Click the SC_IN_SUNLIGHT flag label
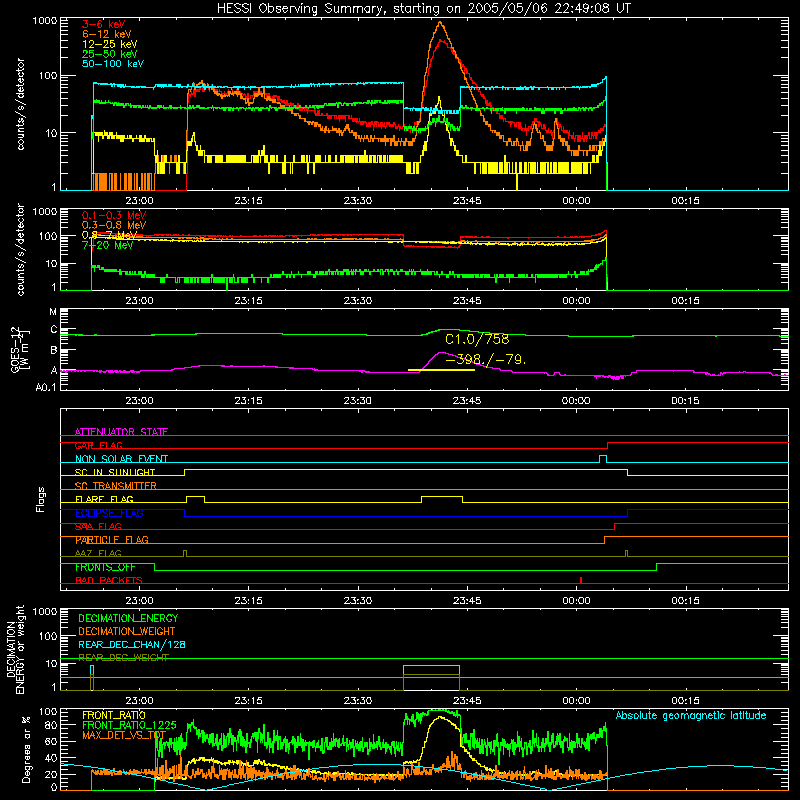Viewport: 800px width, 800px height. (115, 472)
